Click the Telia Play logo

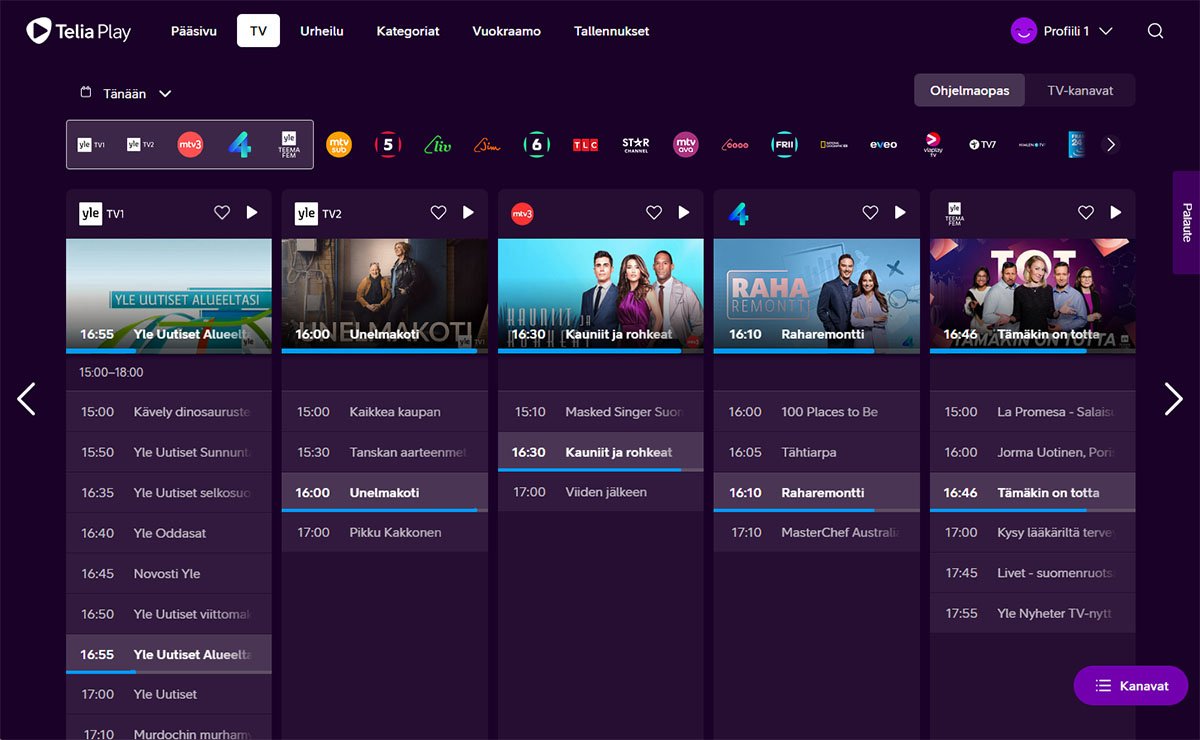pos(79,31)
